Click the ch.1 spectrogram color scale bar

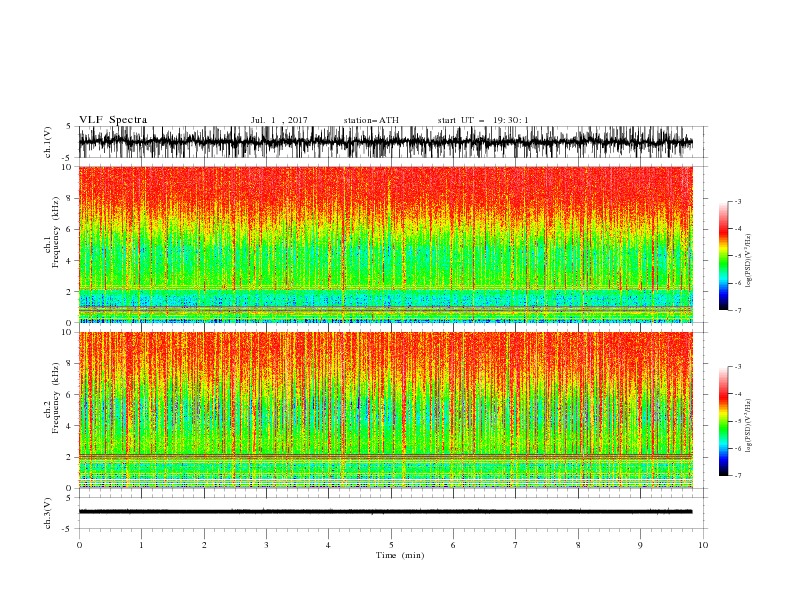pos(723,256)
